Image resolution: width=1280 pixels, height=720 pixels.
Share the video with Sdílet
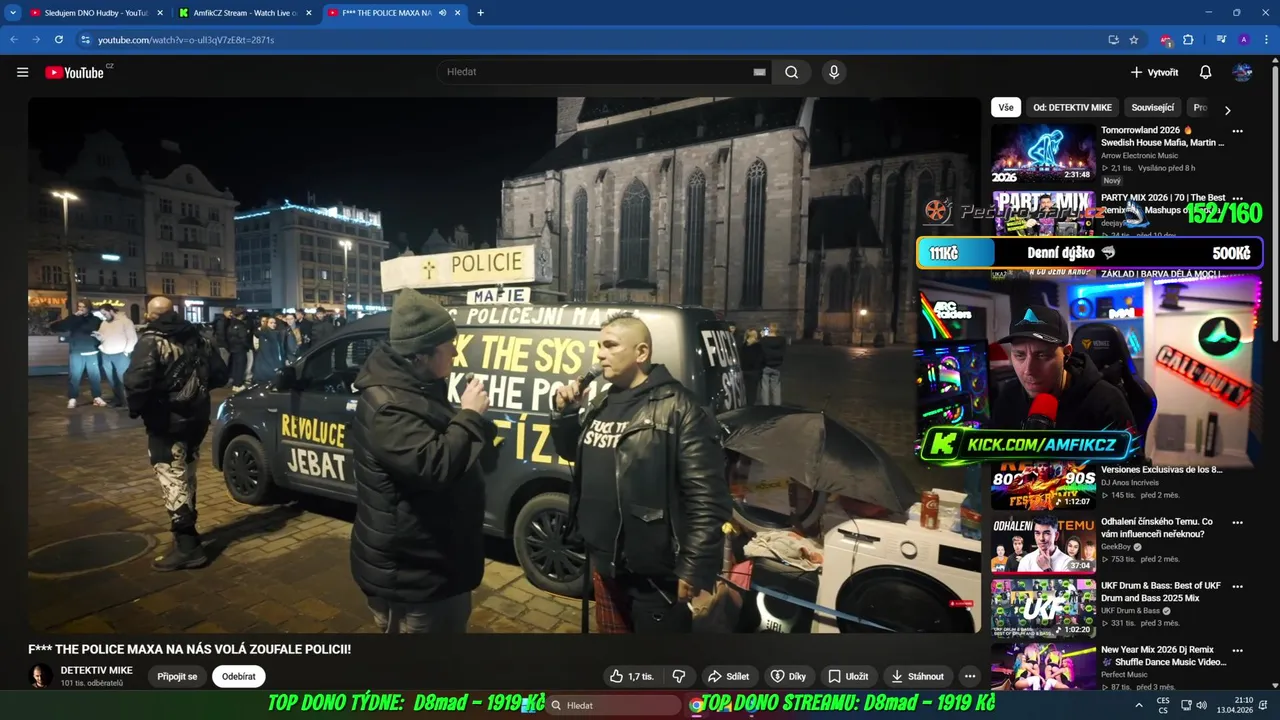coord(728,676)
